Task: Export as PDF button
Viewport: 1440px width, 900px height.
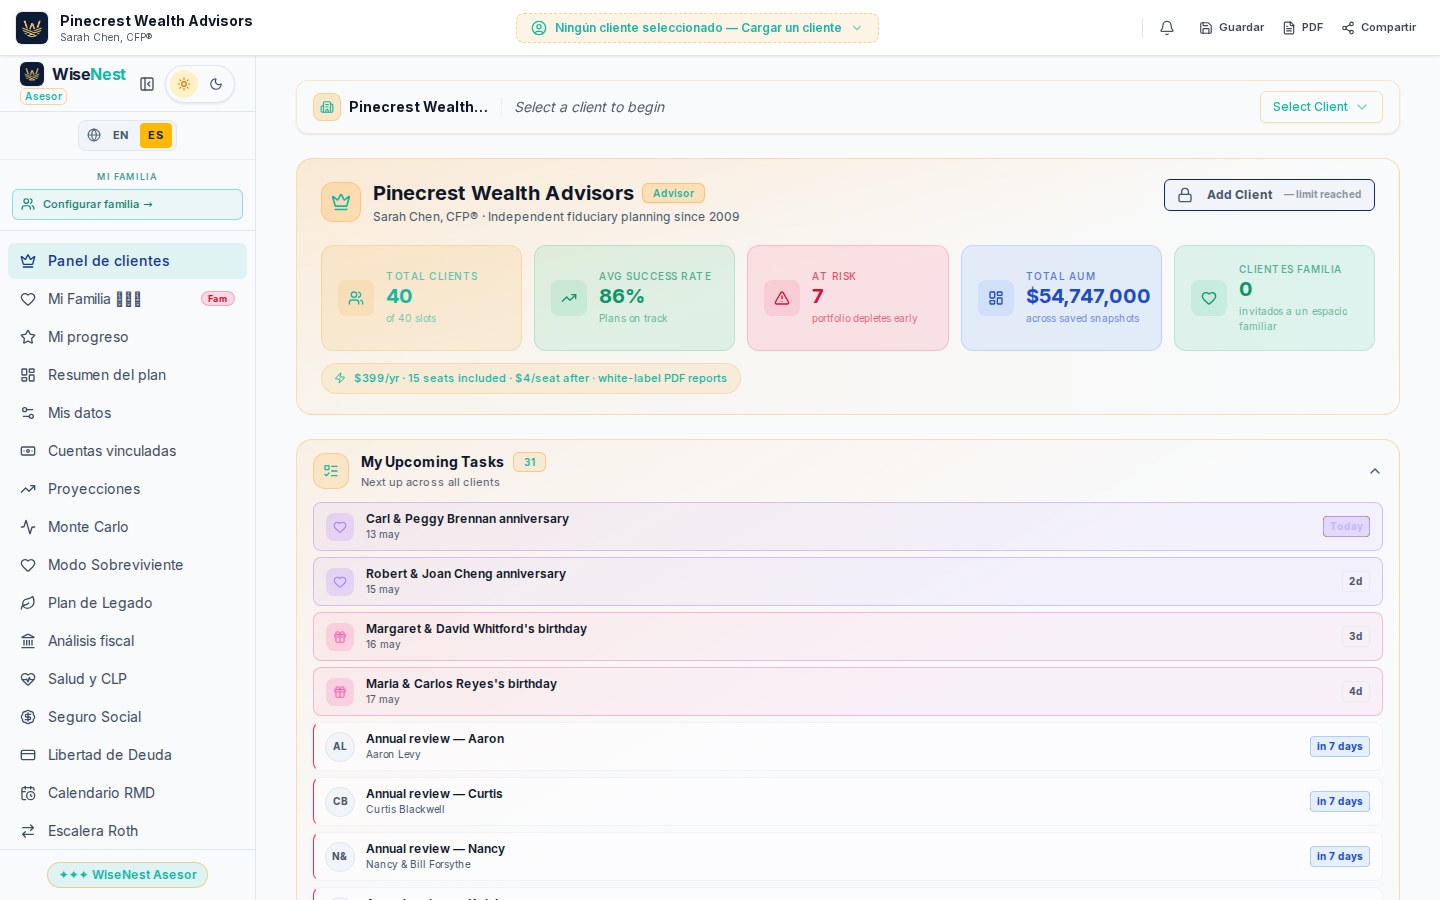Action: (x=1303, y=28)
